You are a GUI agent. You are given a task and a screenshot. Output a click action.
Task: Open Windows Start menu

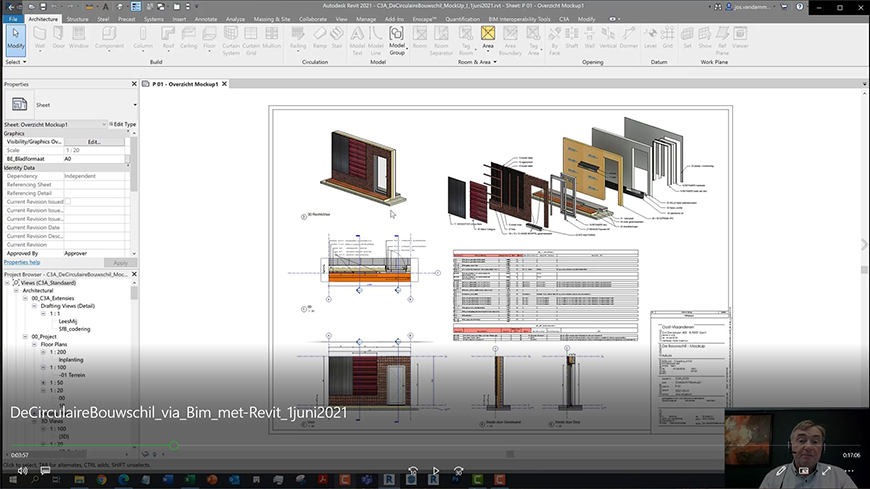click(x=13, y=480)
